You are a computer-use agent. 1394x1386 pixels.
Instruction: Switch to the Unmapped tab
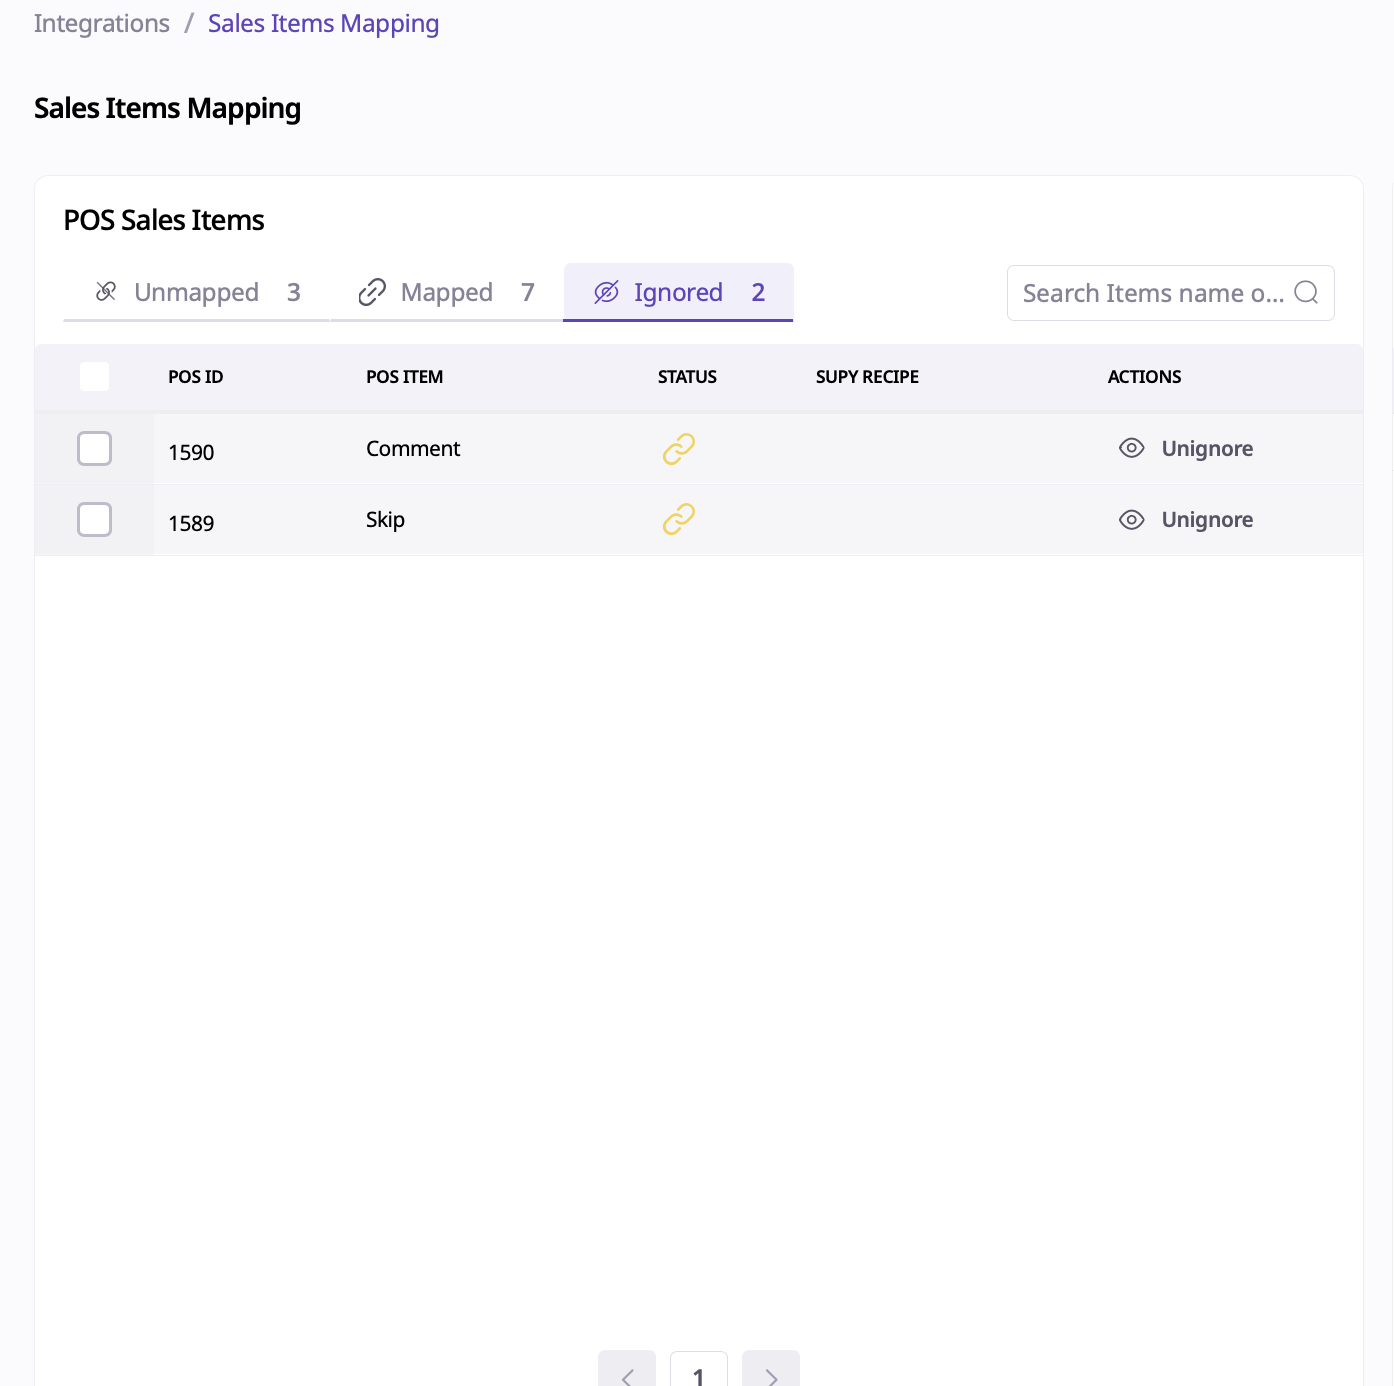(x=197, y=292)
